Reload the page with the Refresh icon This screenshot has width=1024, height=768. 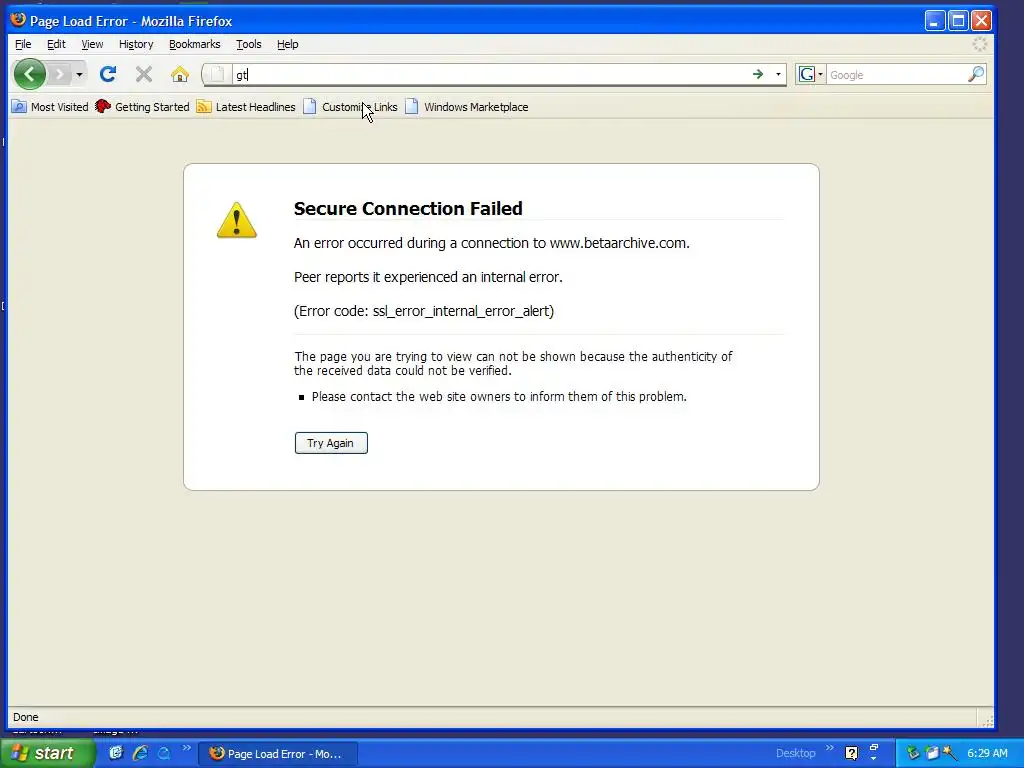click(108, 74)
